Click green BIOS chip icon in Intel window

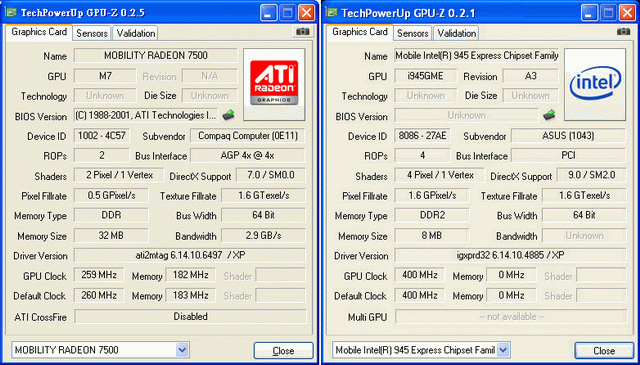pyautogui.click(x=549, y=116)
